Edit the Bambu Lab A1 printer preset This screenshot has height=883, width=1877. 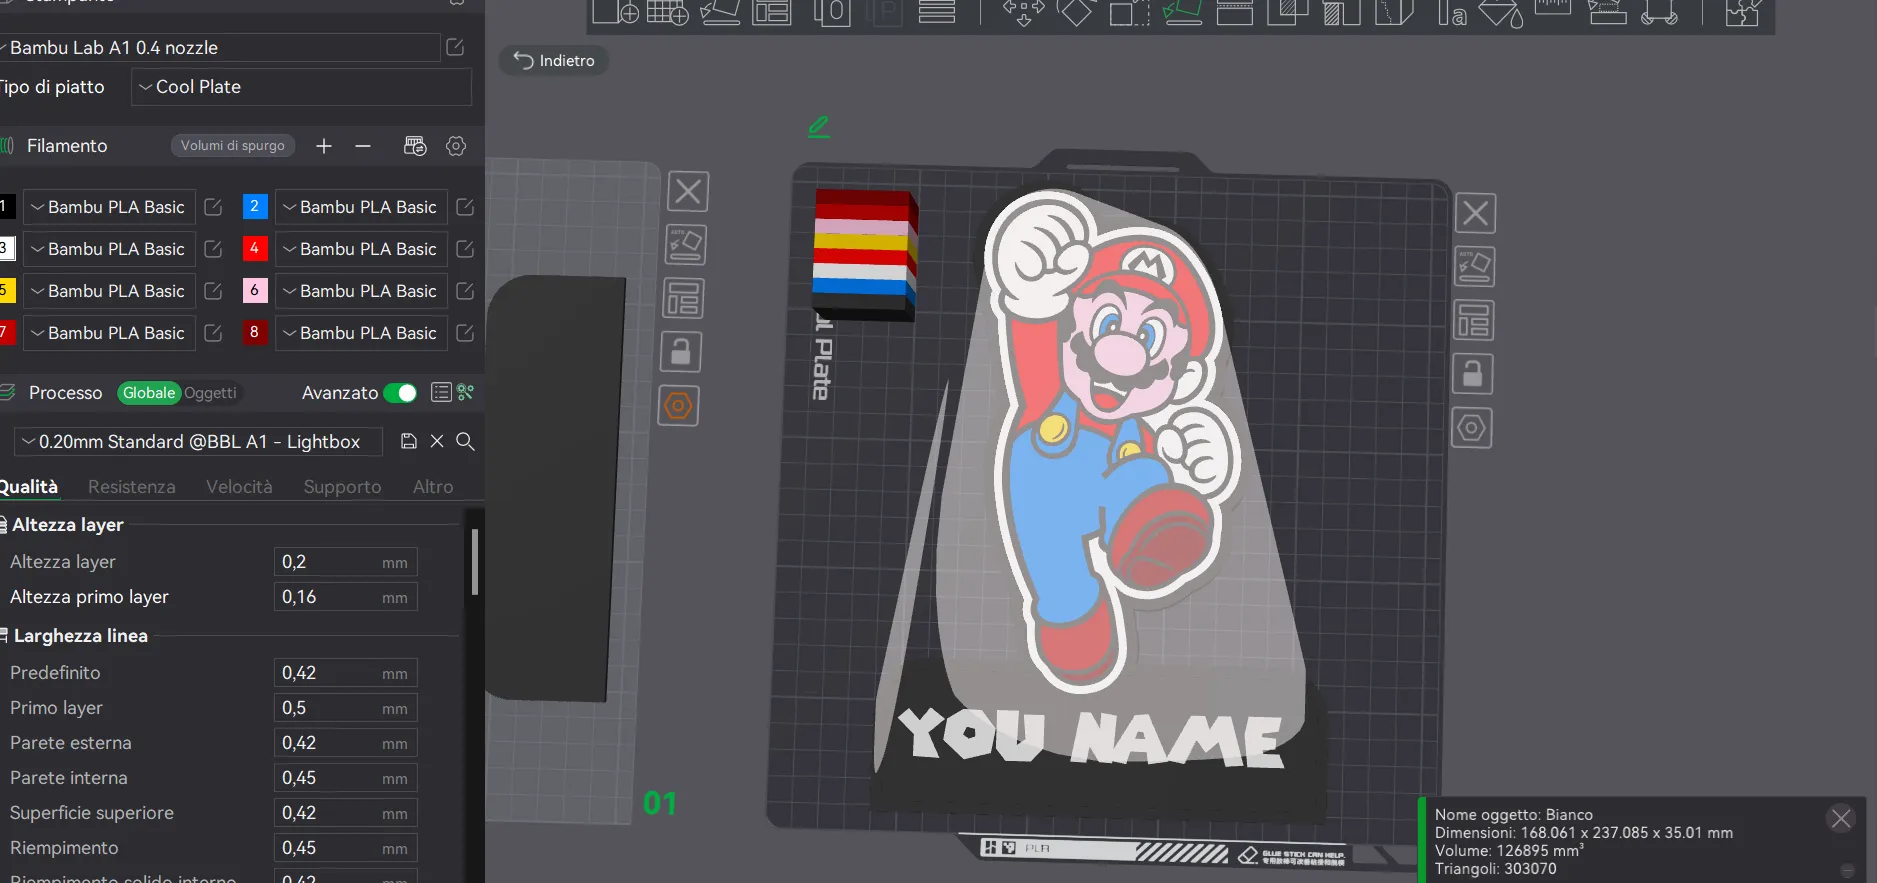[455, 47]
